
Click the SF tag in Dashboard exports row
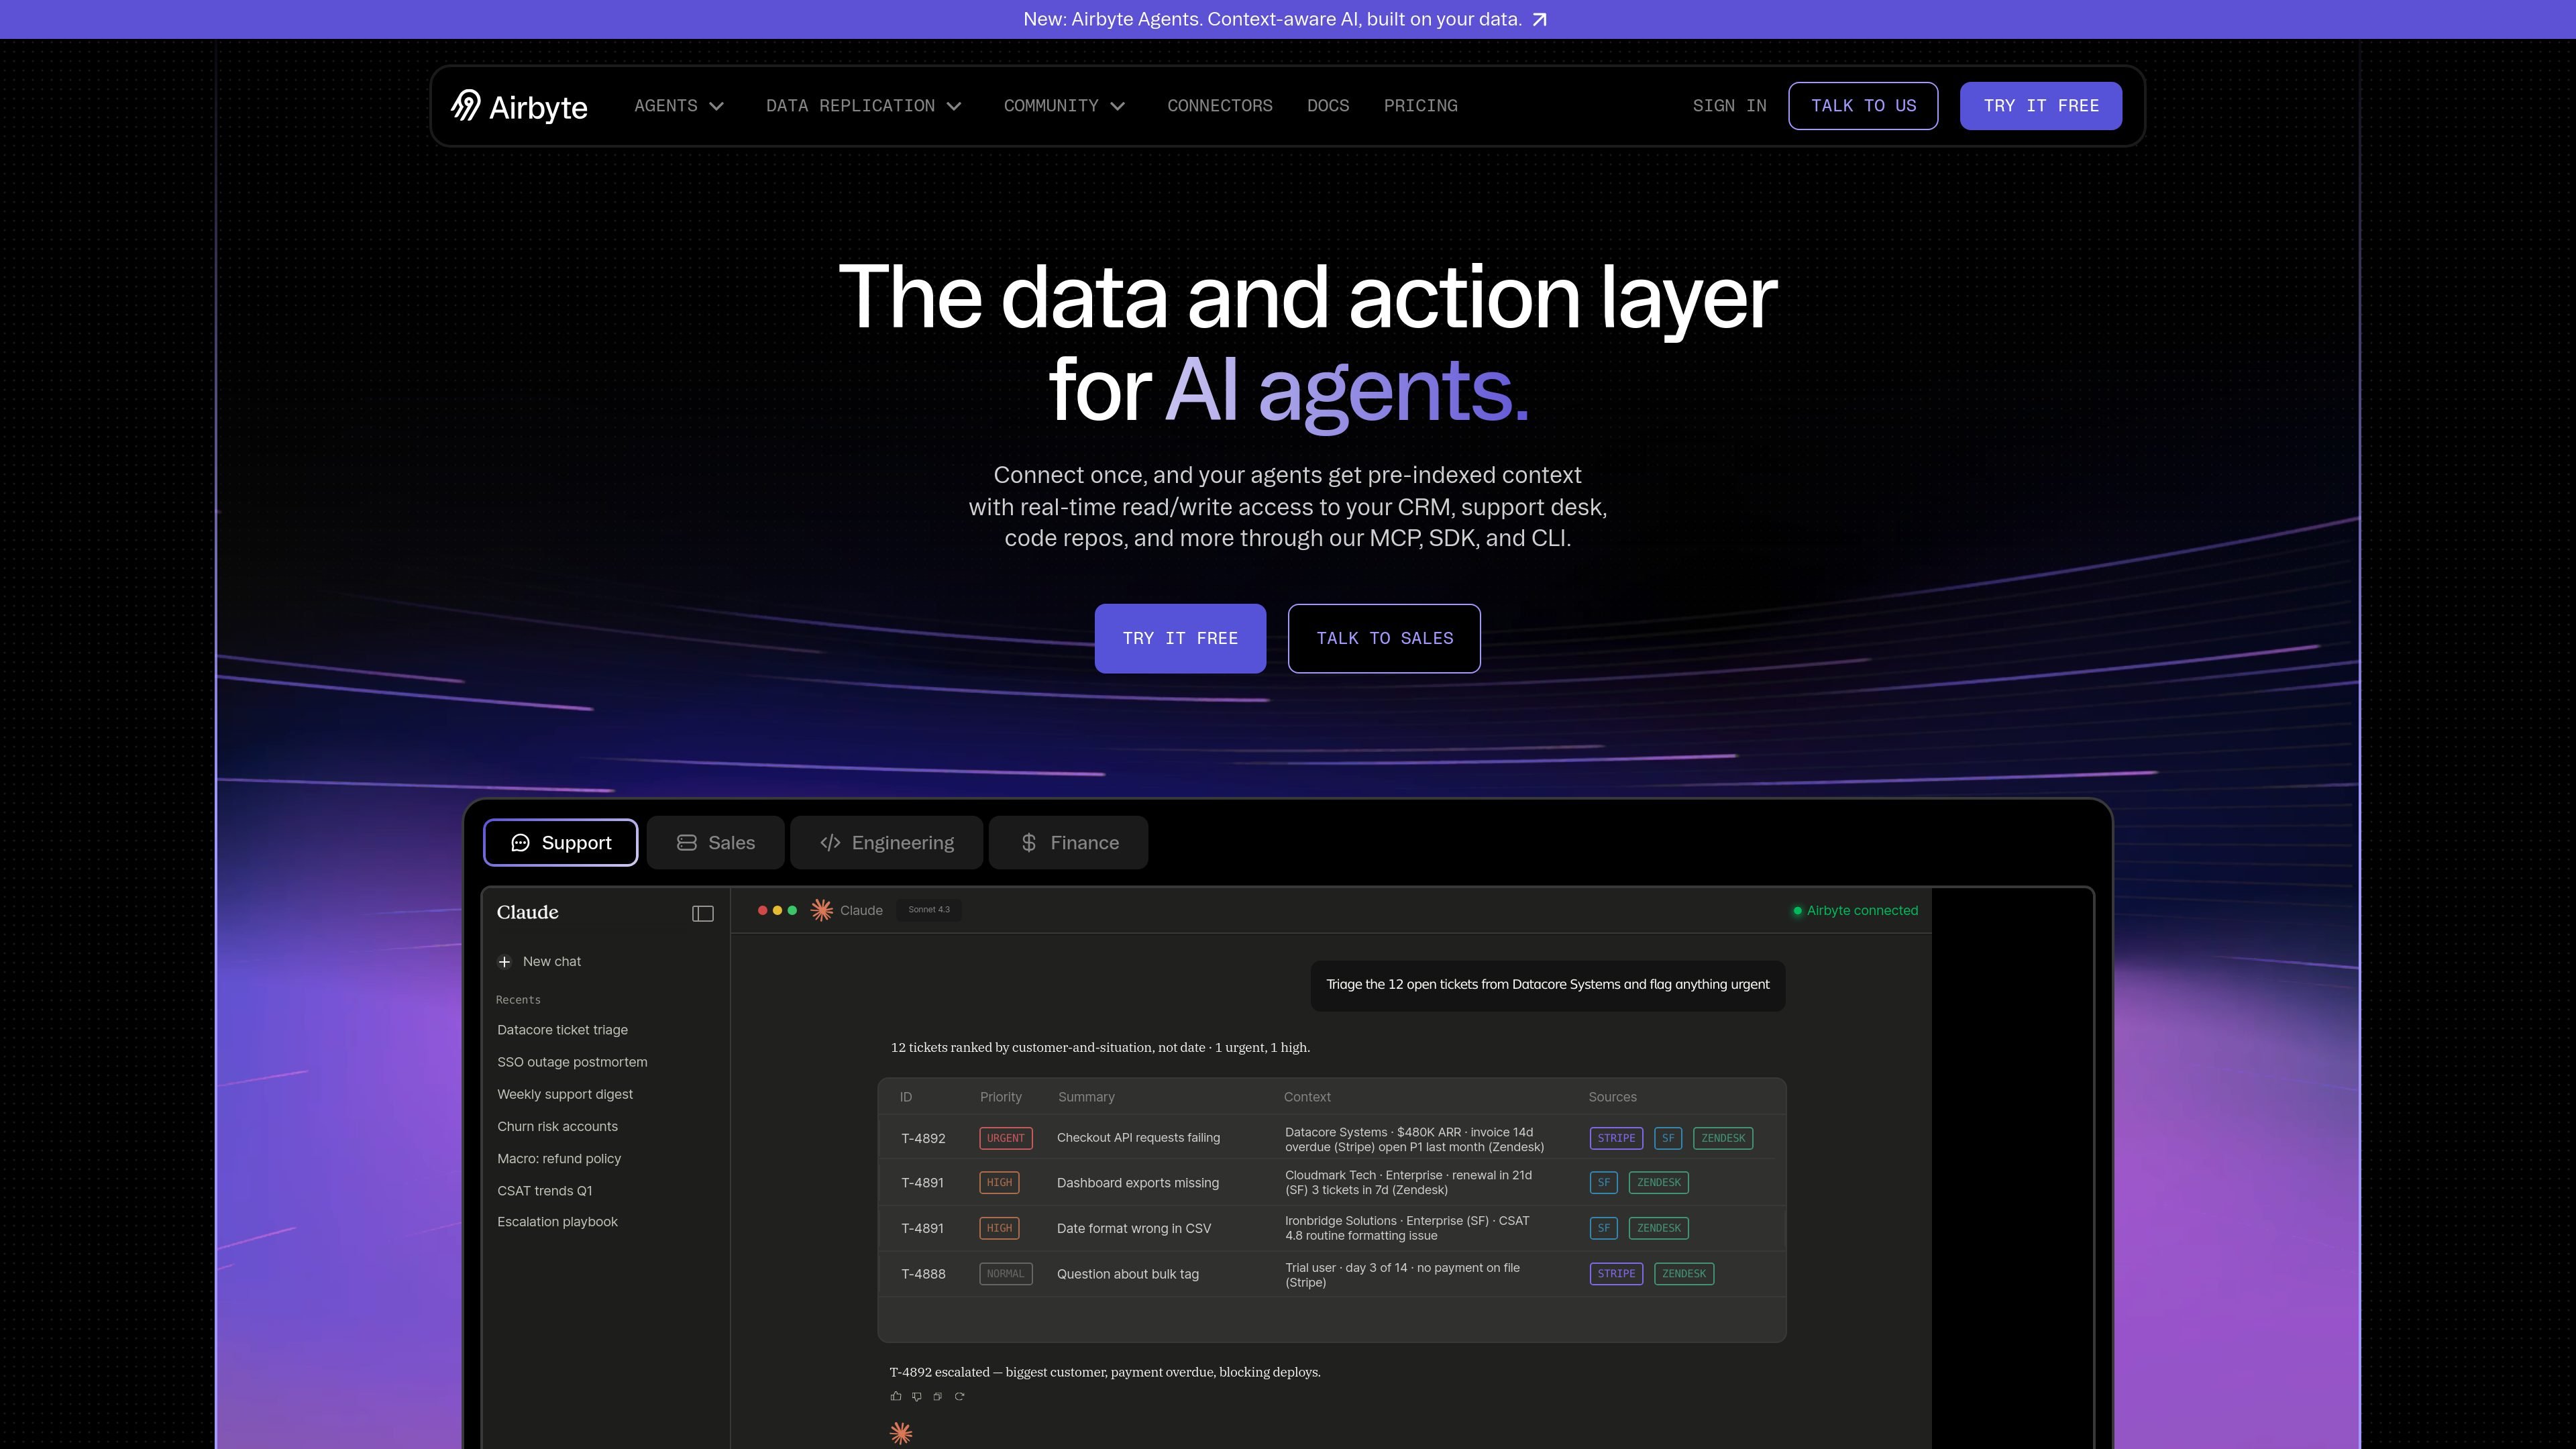coord(1604,1183)
